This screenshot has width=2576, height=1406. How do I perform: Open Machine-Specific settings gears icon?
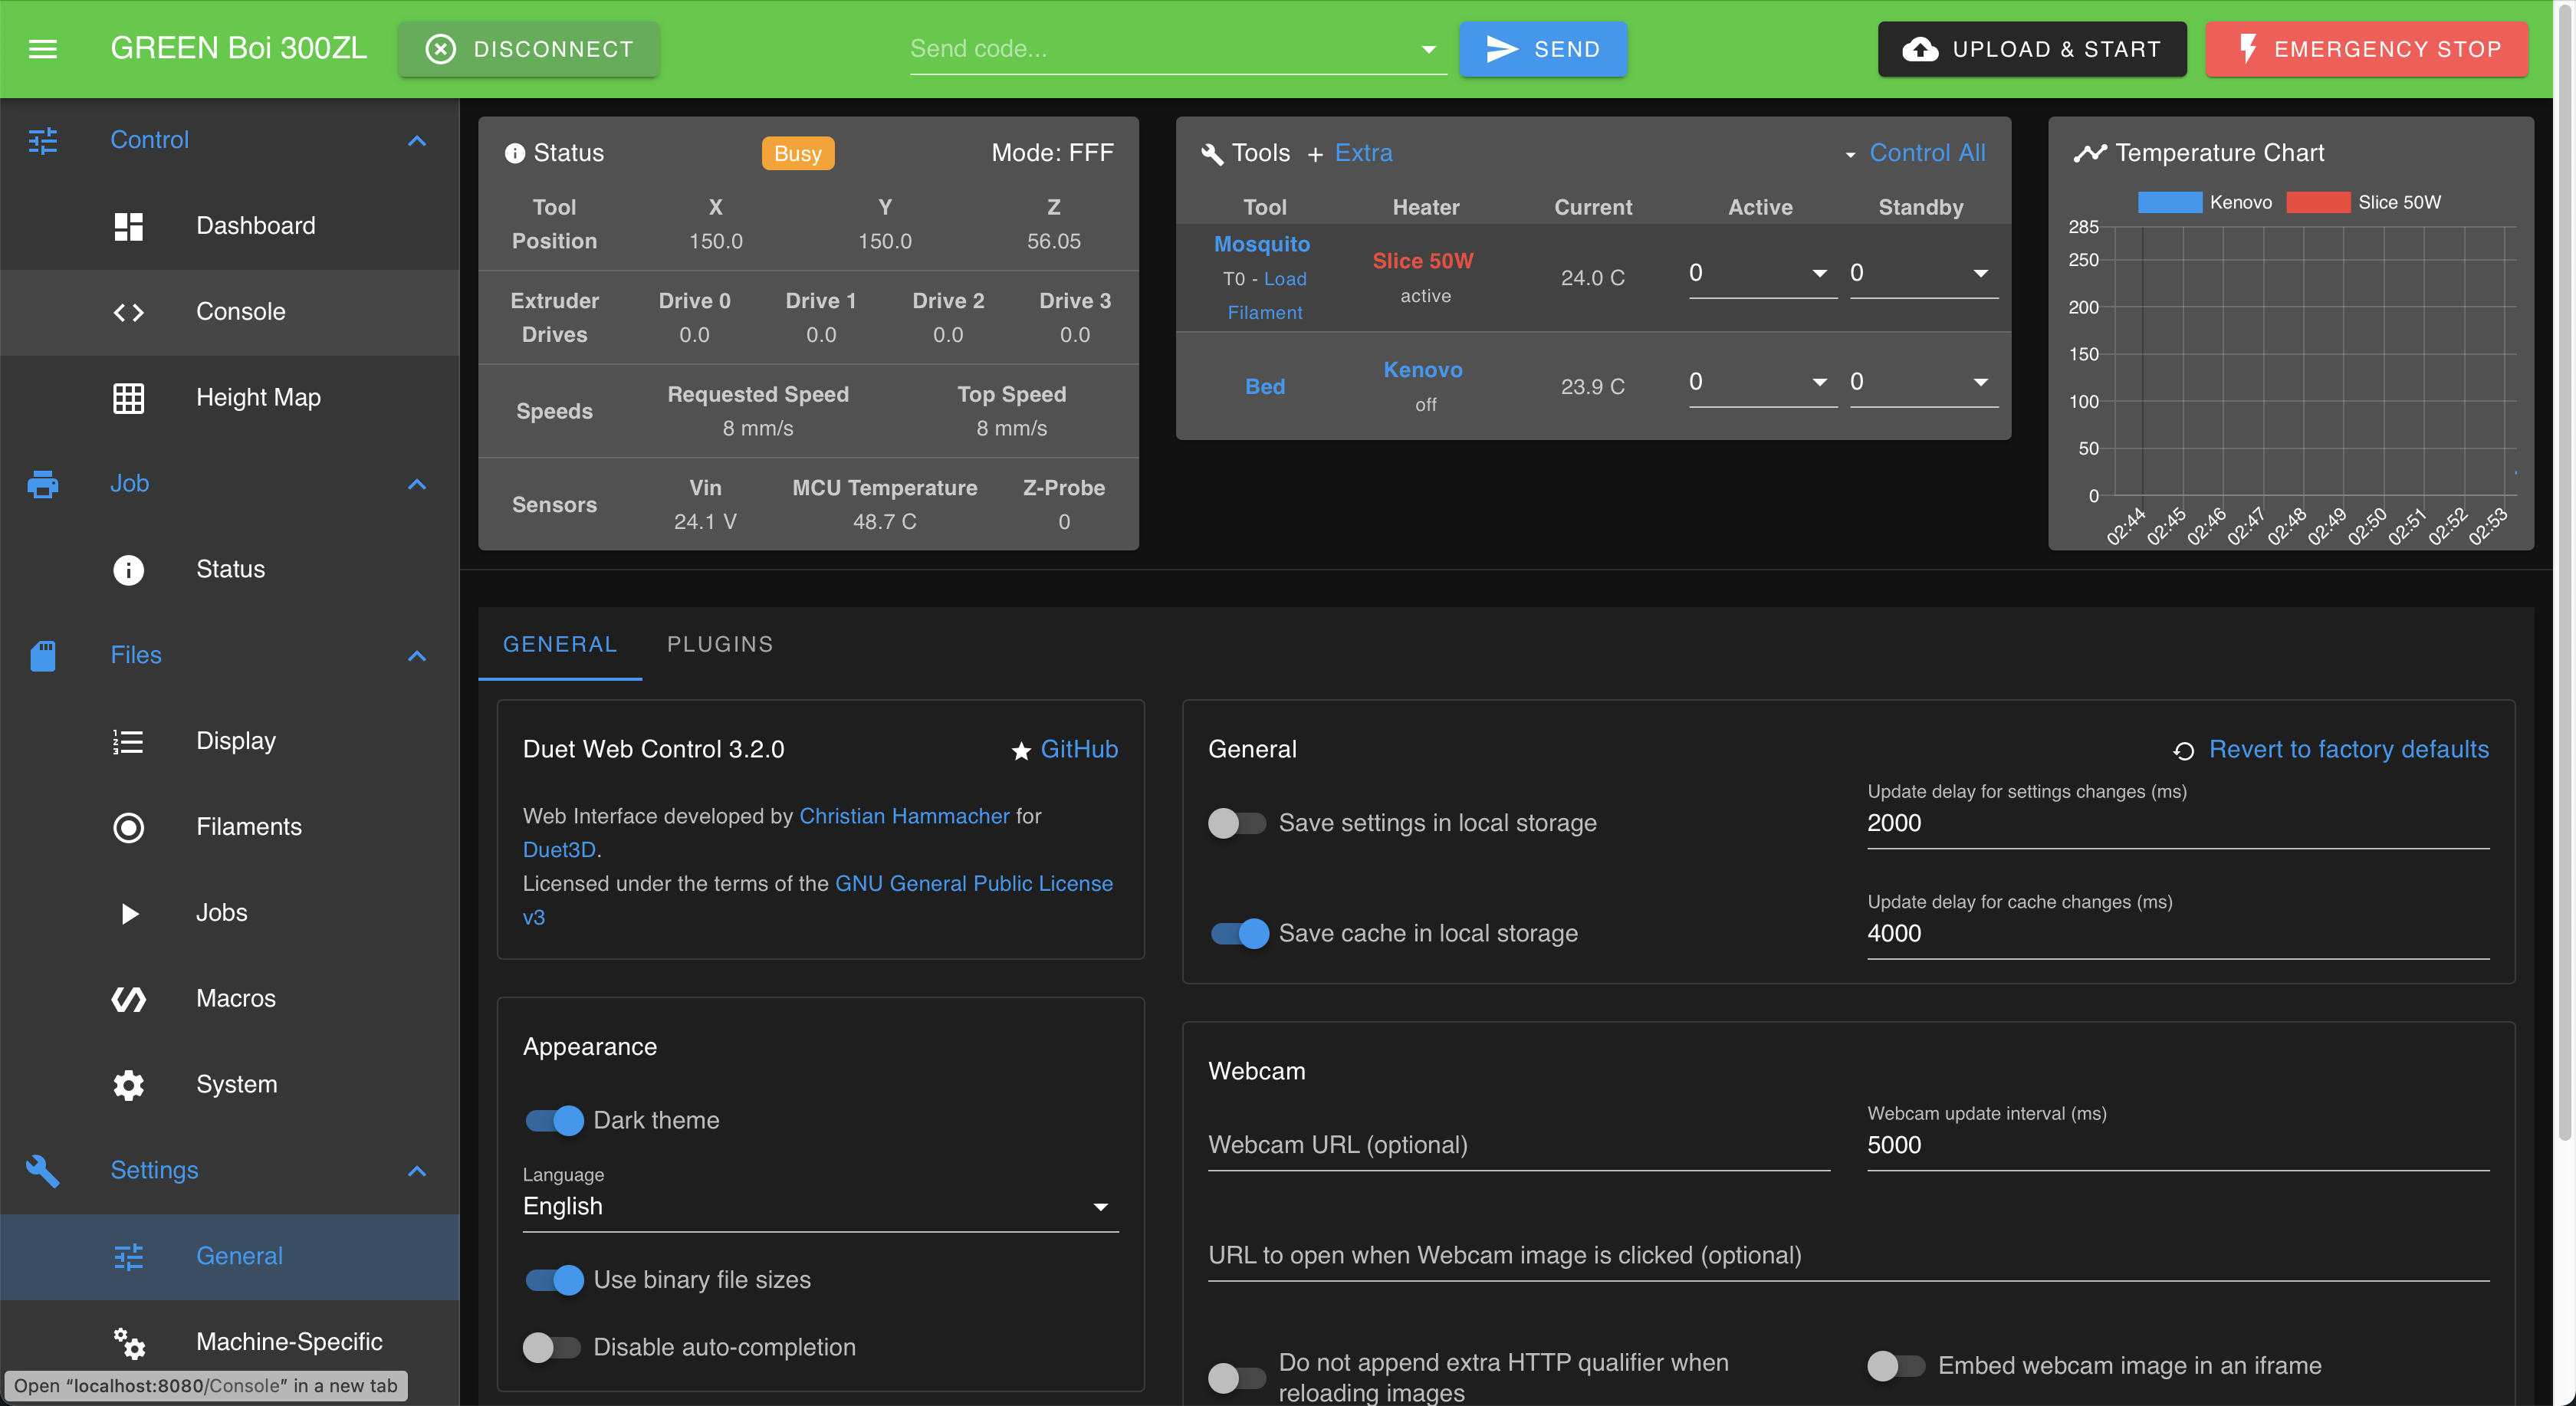(x=128, y=1342)
